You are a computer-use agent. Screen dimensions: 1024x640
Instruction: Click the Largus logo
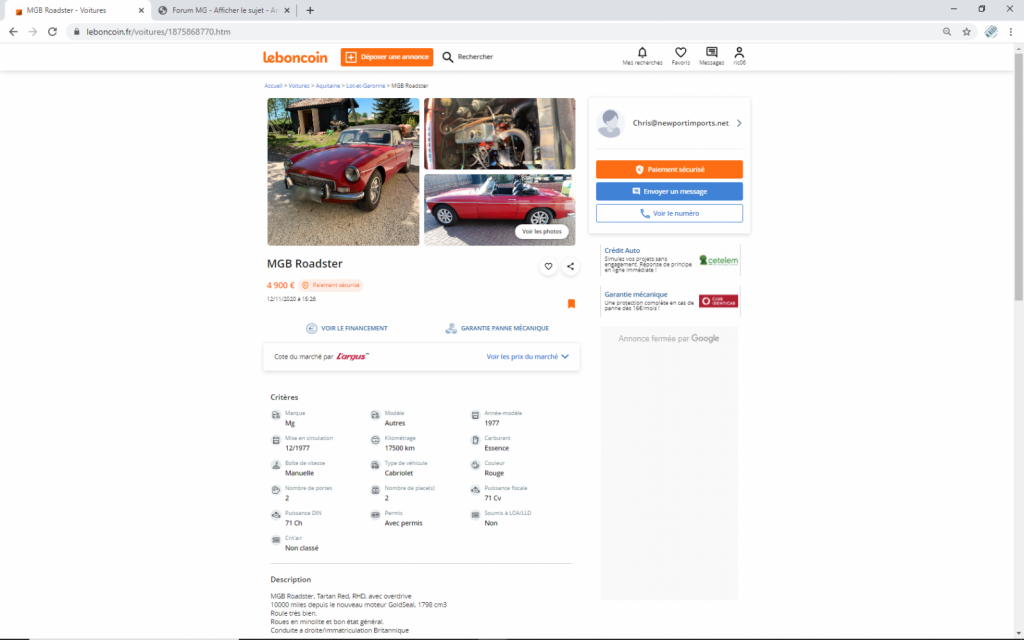[x=353, y=357]
